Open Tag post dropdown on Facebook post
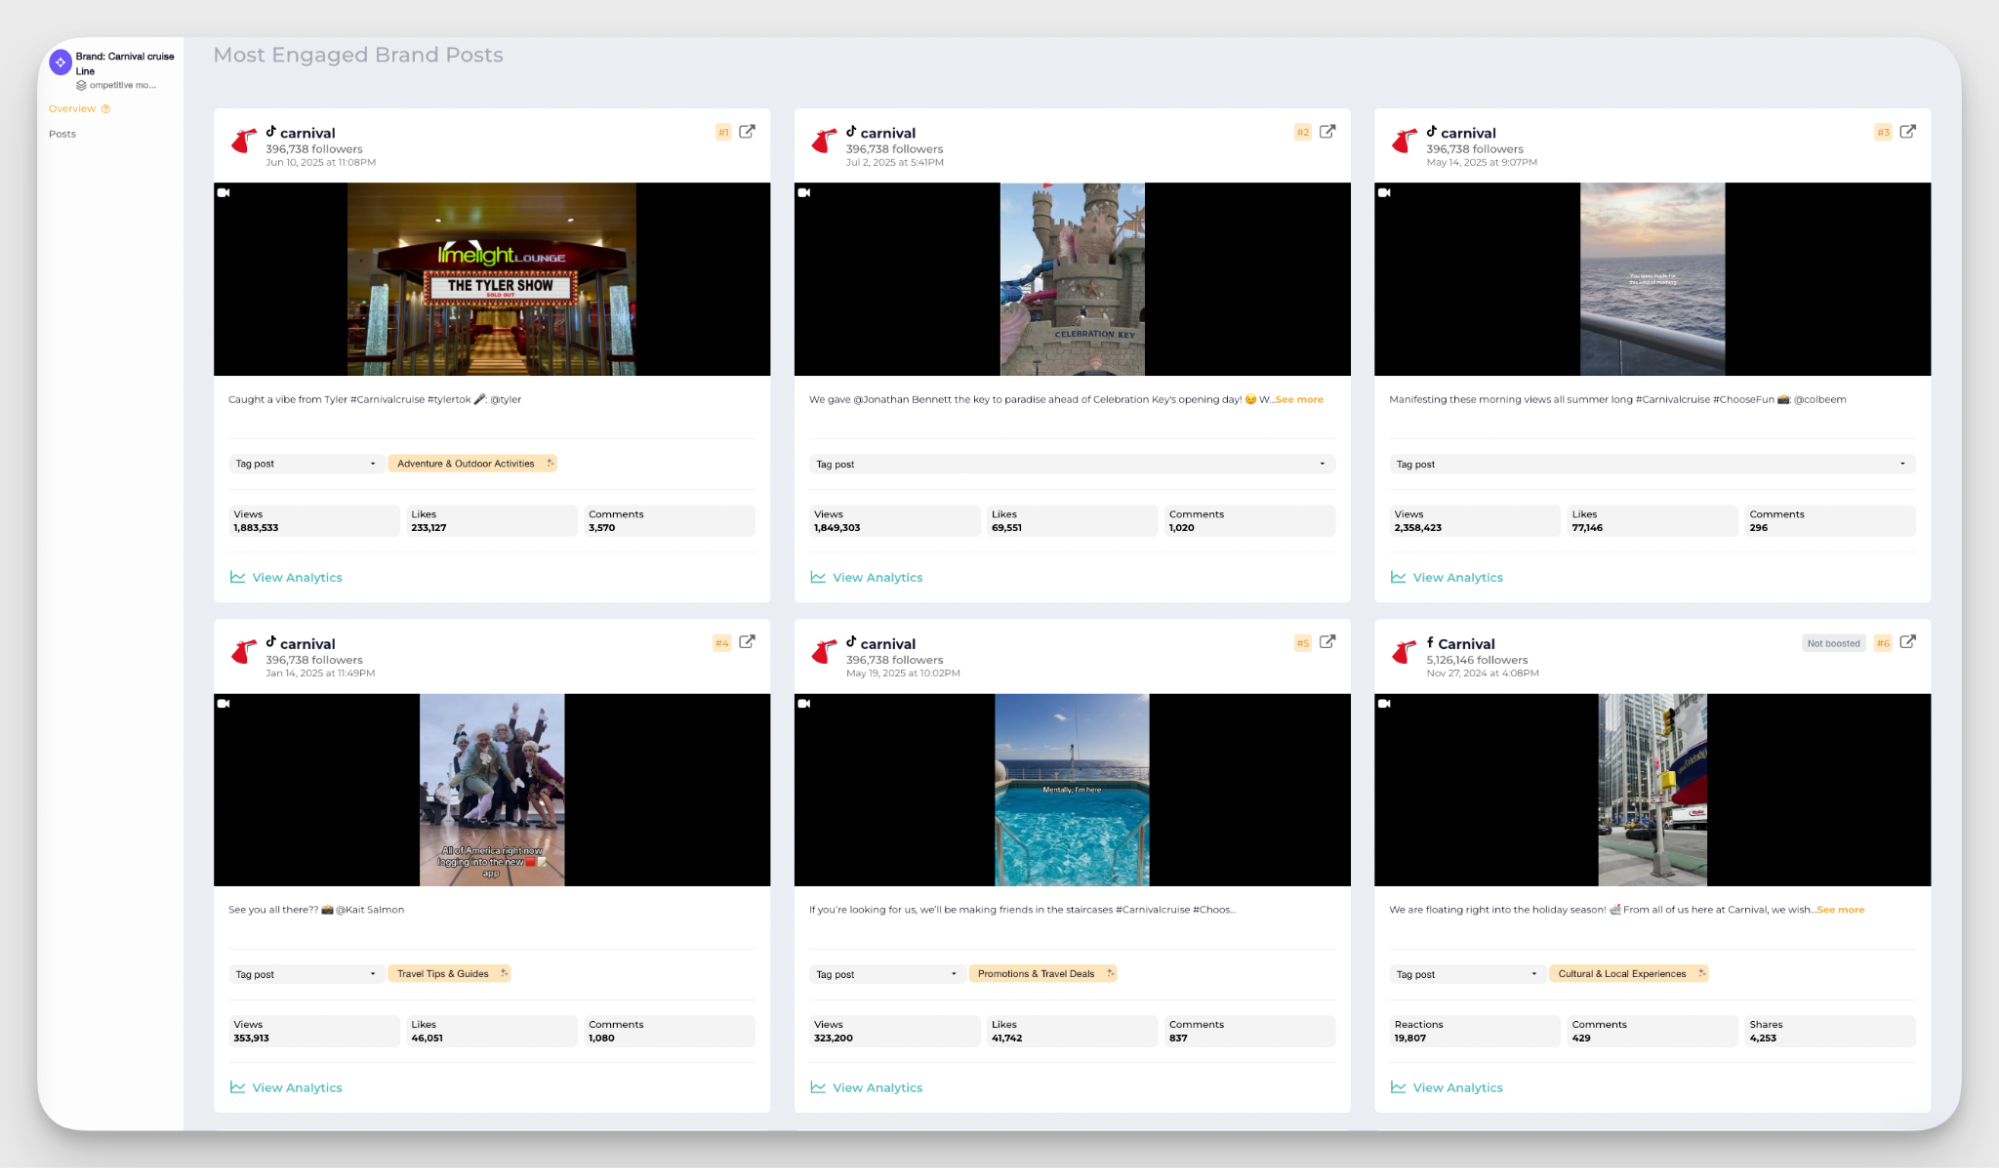1999x1169 pixels. (x=1466, y=974)
